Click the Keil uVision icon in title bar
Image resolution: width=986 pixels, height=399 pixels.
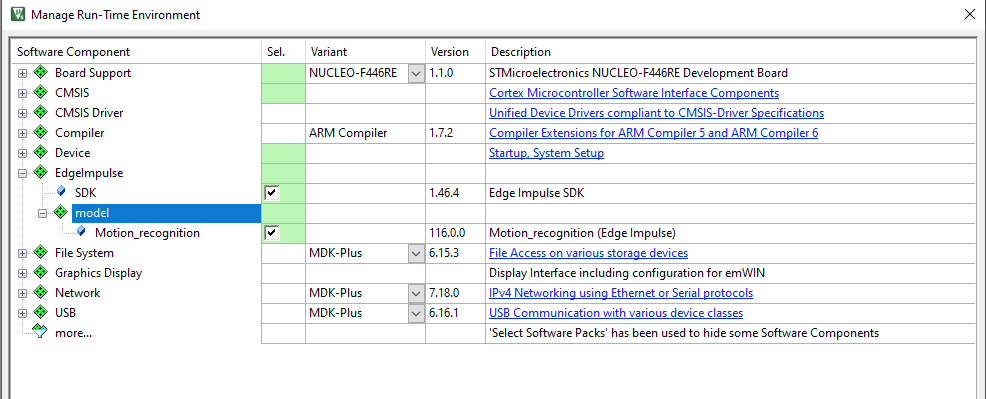pos(16,14)
